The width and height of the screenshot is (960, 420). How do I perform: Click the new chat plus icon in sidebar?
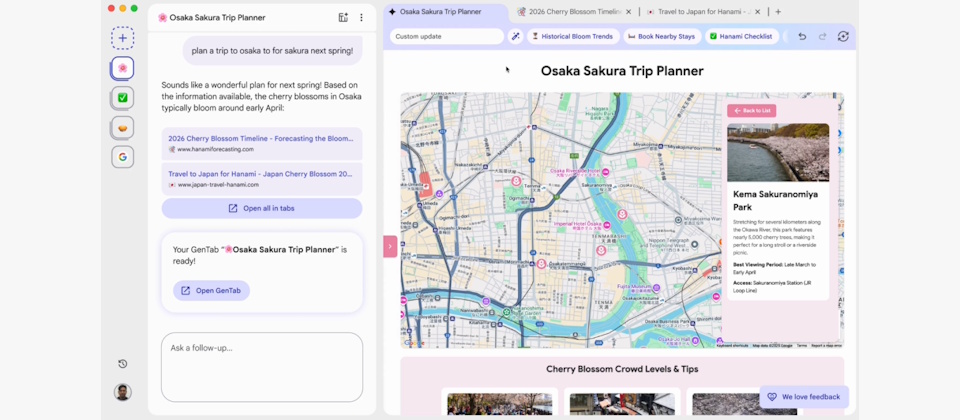pos(122,39)
